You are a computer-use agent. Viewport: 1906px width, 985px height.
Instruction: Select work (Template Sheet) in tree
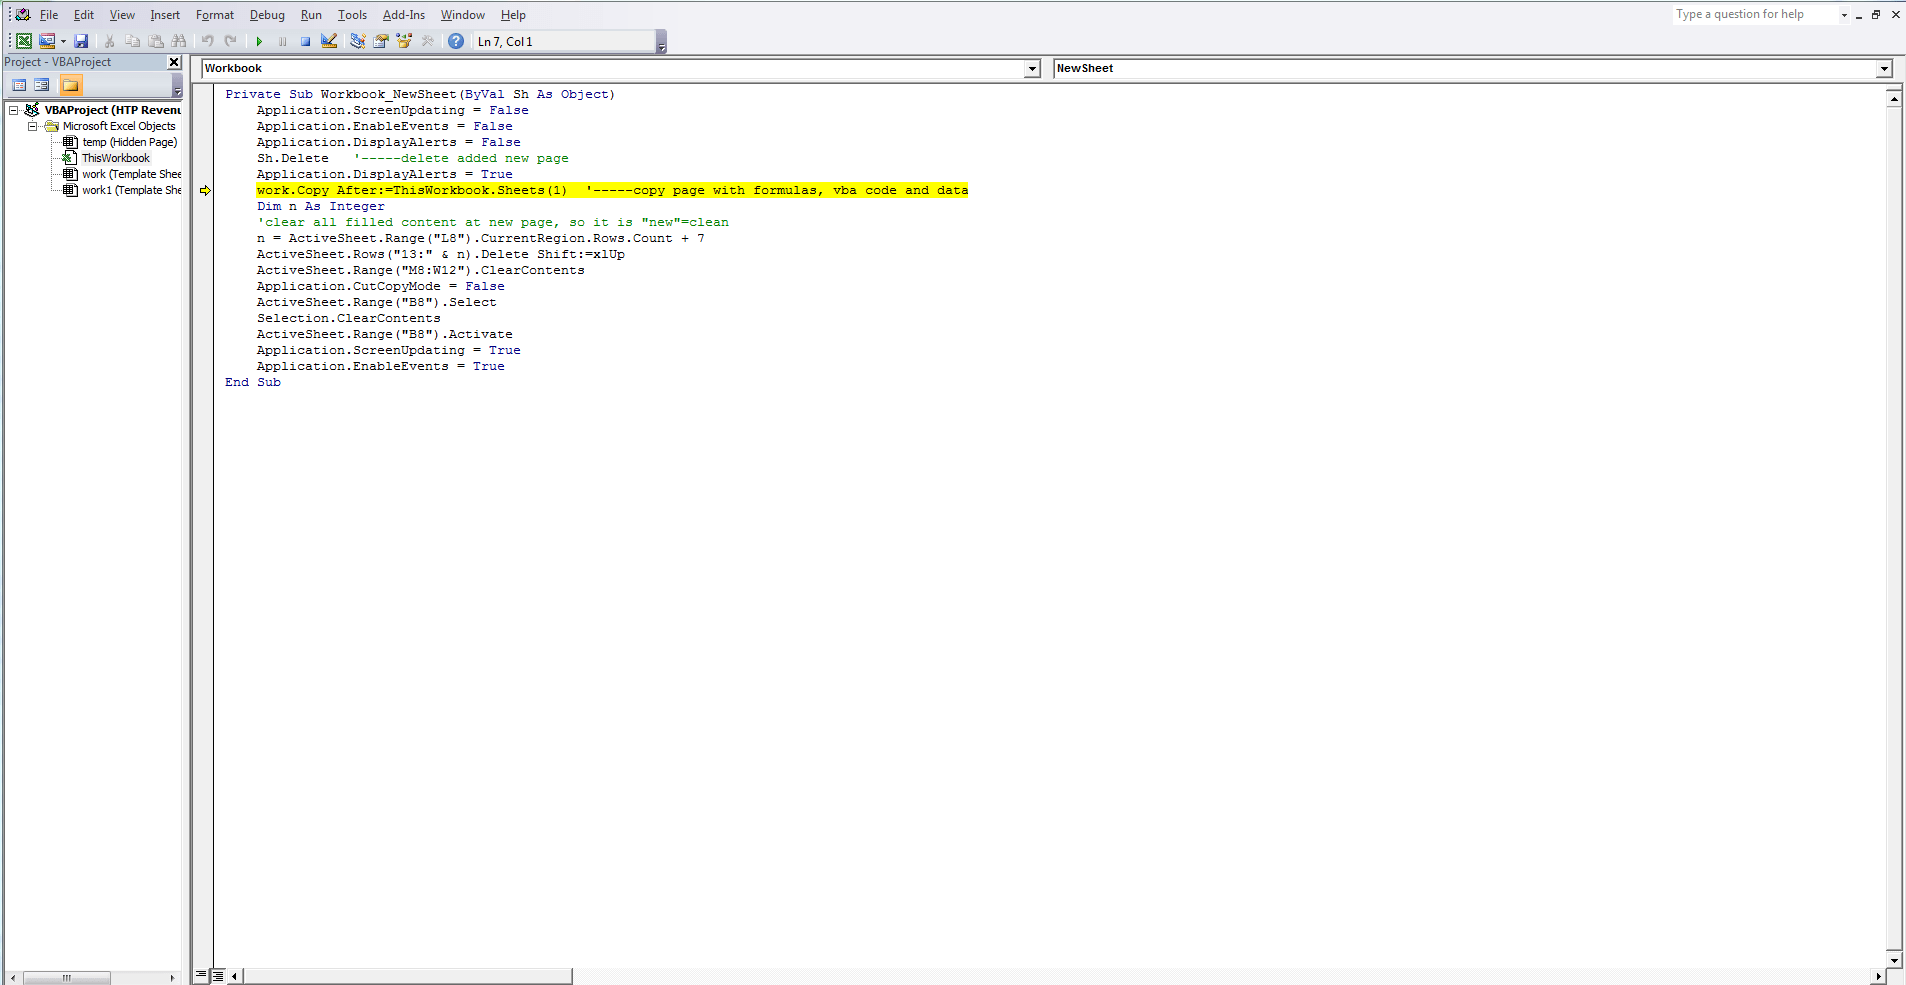click(131, 174)
